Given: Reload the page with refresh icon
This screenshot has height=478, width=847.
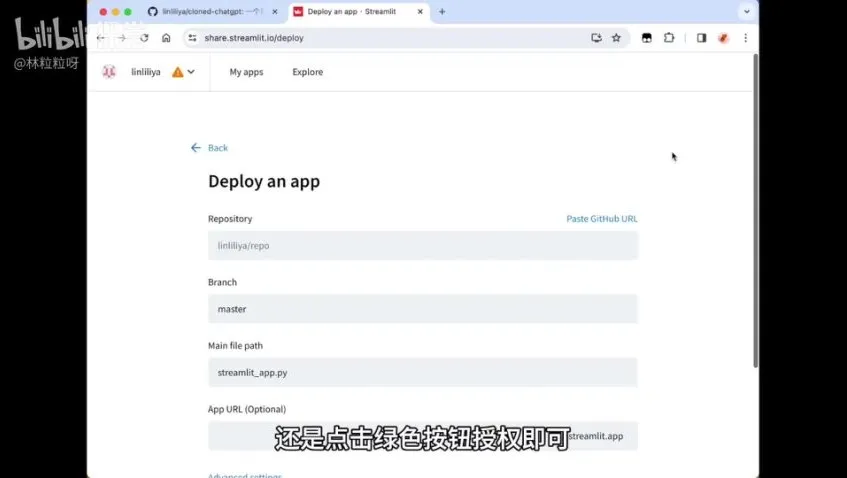Looking at the screenshot, I should [x=144, y=38].
